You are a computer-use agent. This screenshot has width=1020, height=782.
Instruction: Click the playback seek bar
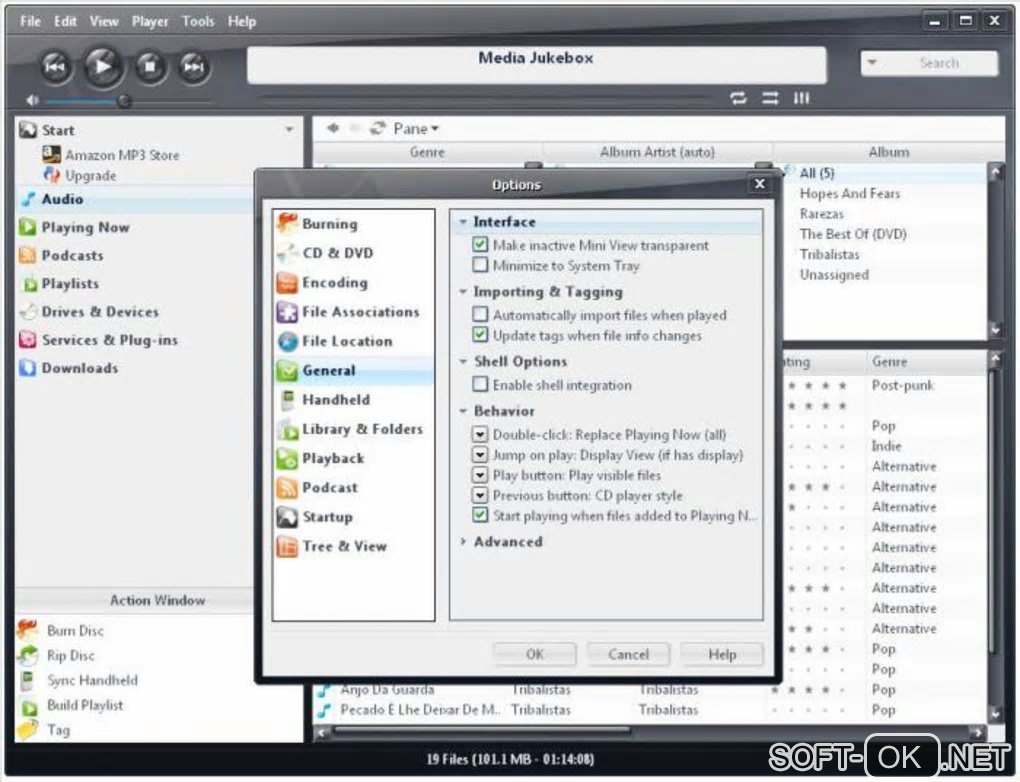(x=485, y=98)
